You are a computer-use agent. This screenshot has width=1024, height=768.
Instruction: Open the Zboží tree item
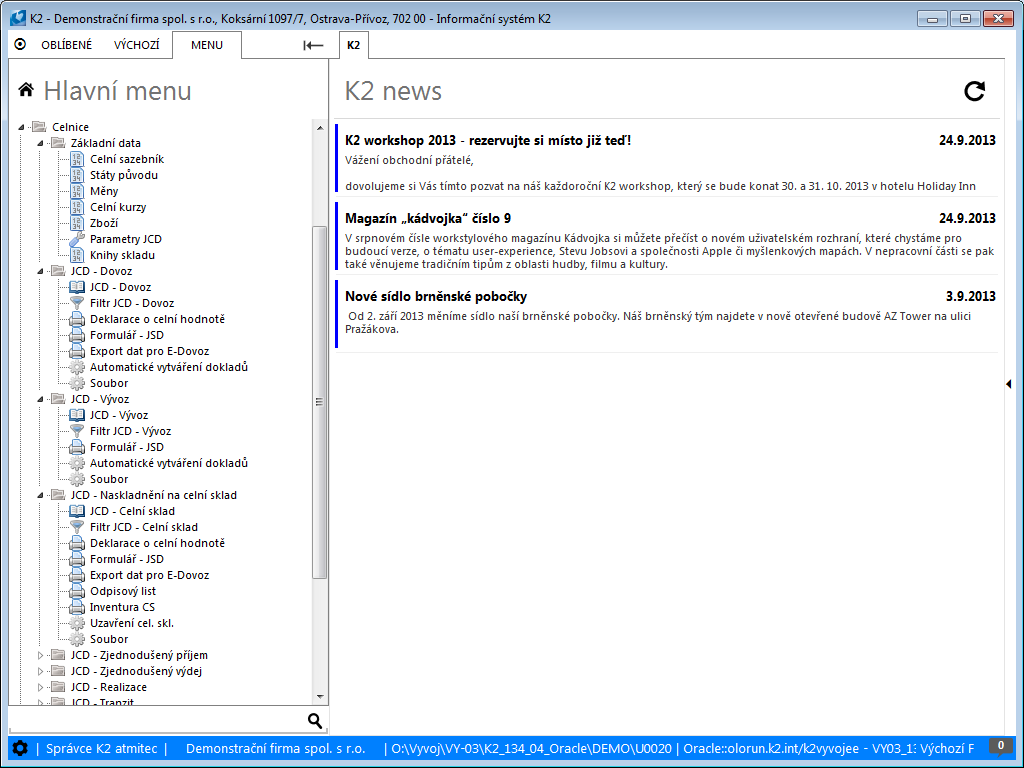click(x=104, y=223)
